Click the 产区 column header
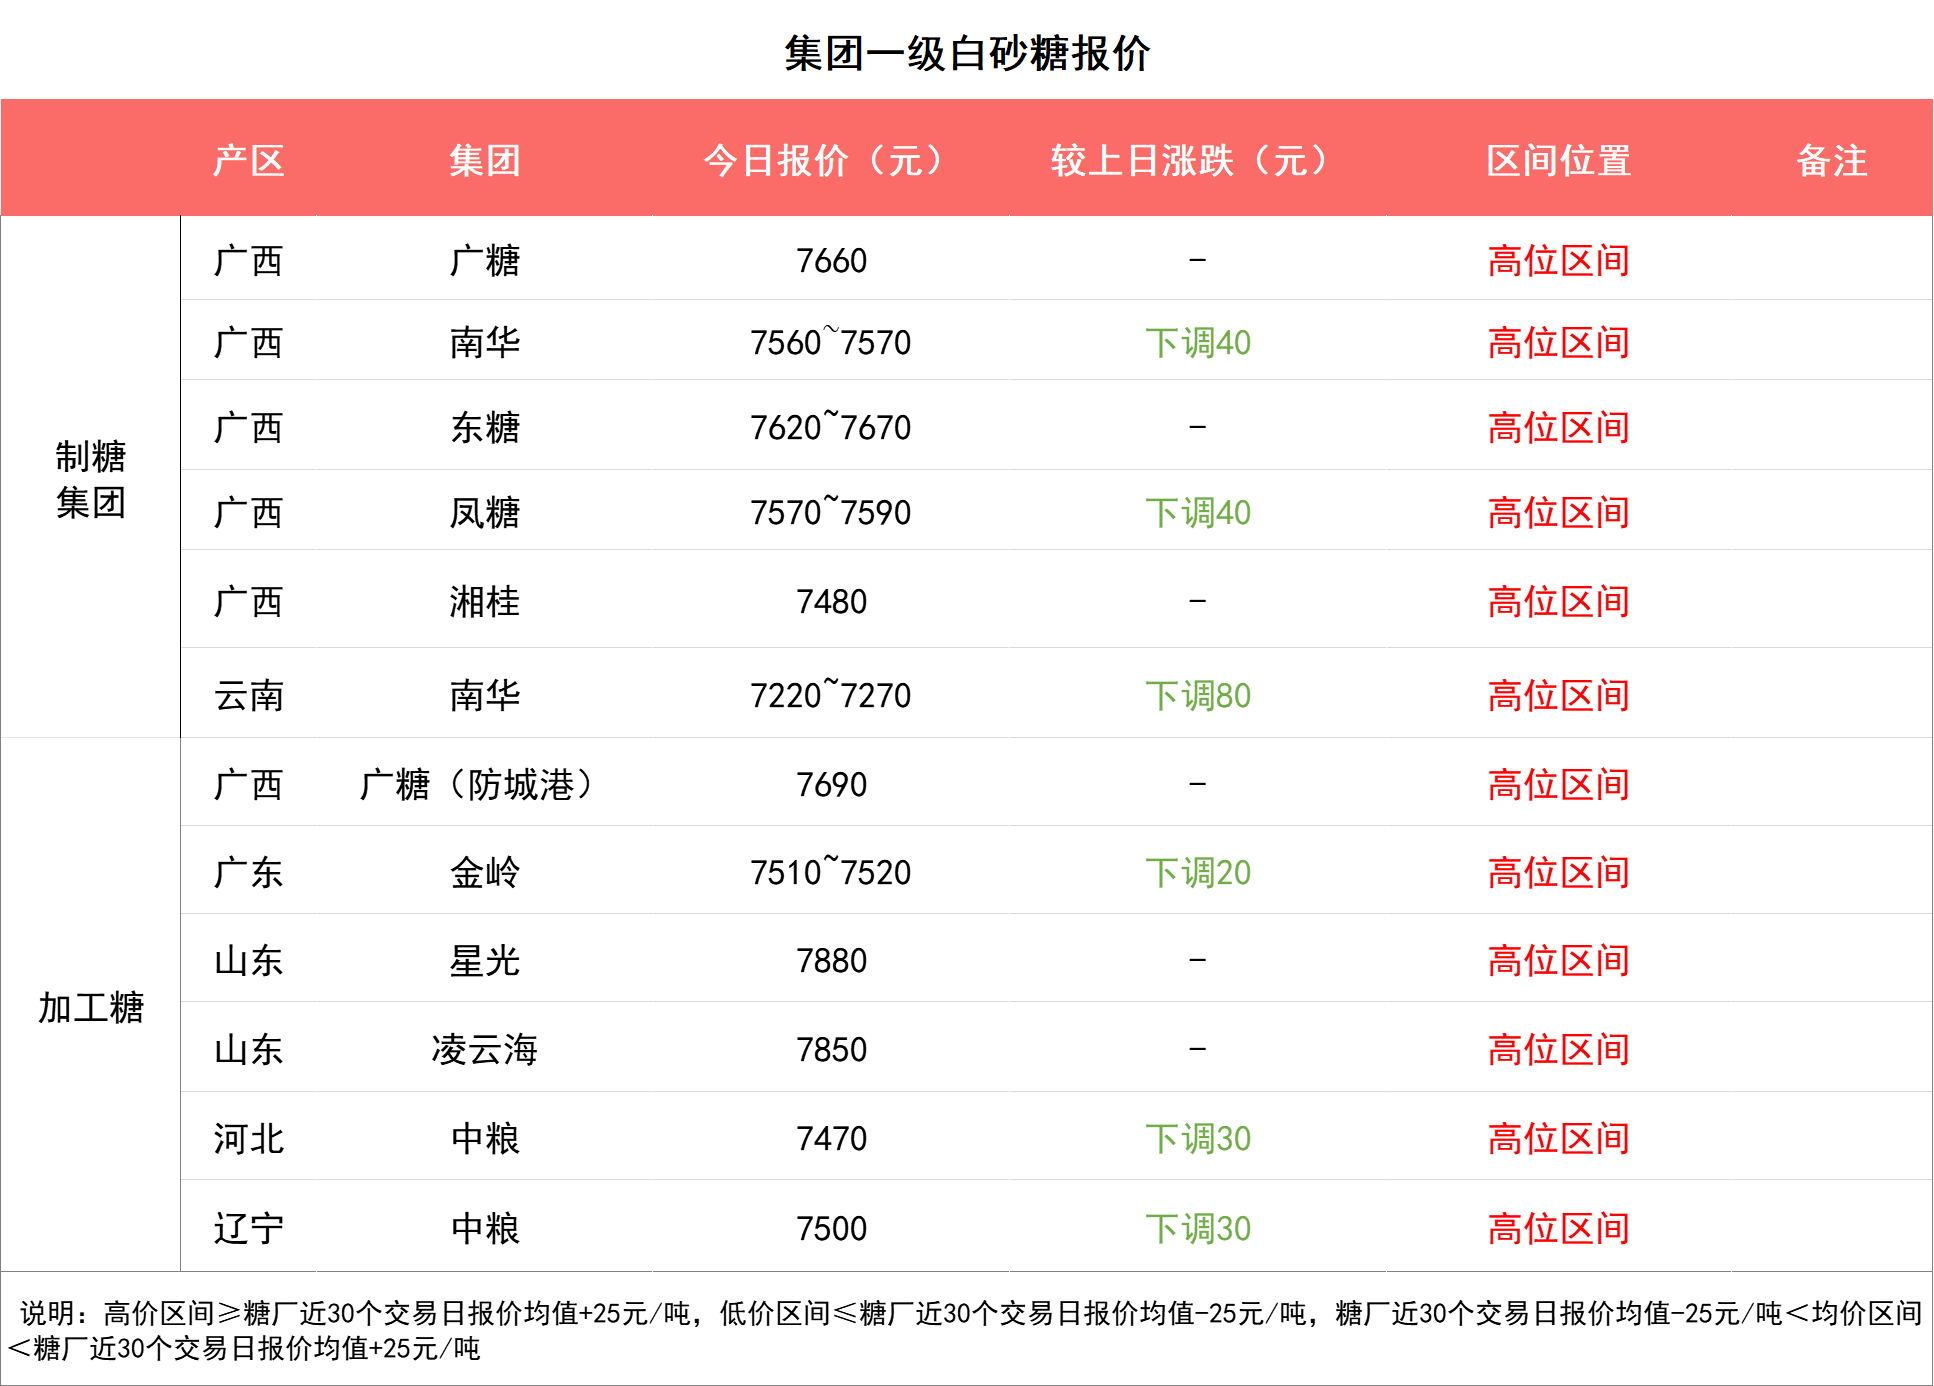This screenshot has height=1386, width=1934. pyautogui.click(x=248, y=160)
